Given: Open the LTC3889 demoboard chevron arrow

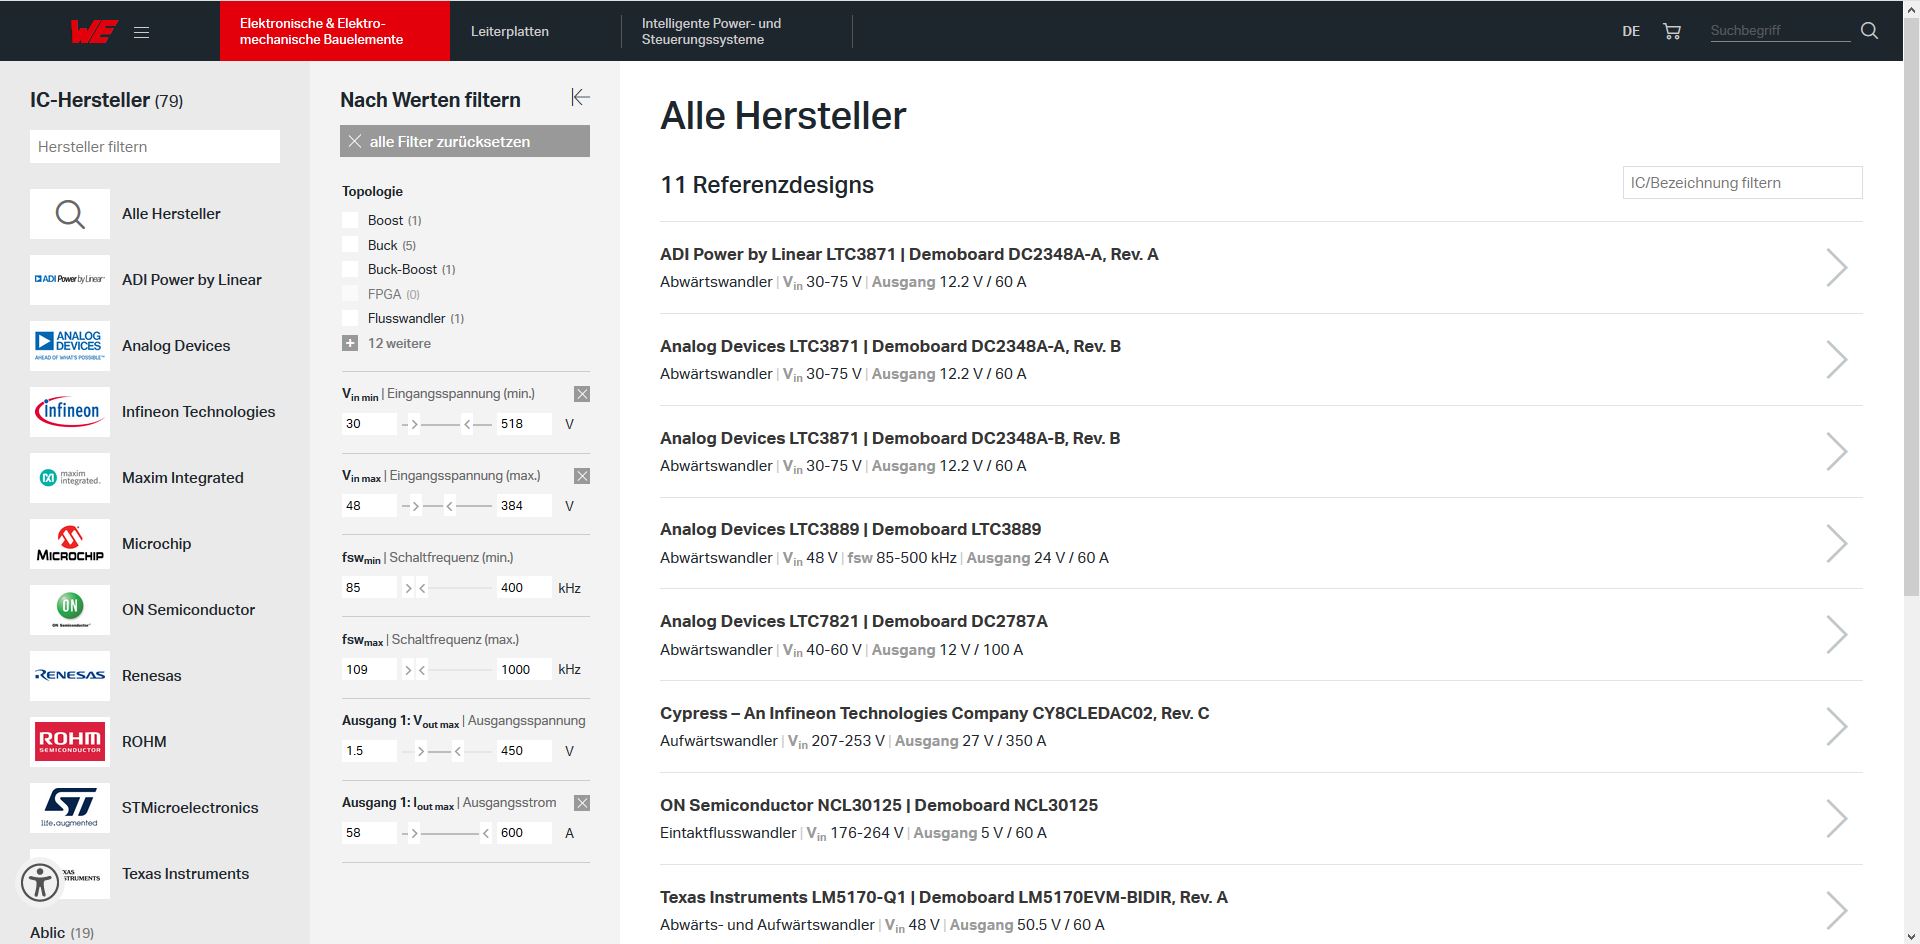Looking at the screenshot, I should click(x=1836, y=543).
